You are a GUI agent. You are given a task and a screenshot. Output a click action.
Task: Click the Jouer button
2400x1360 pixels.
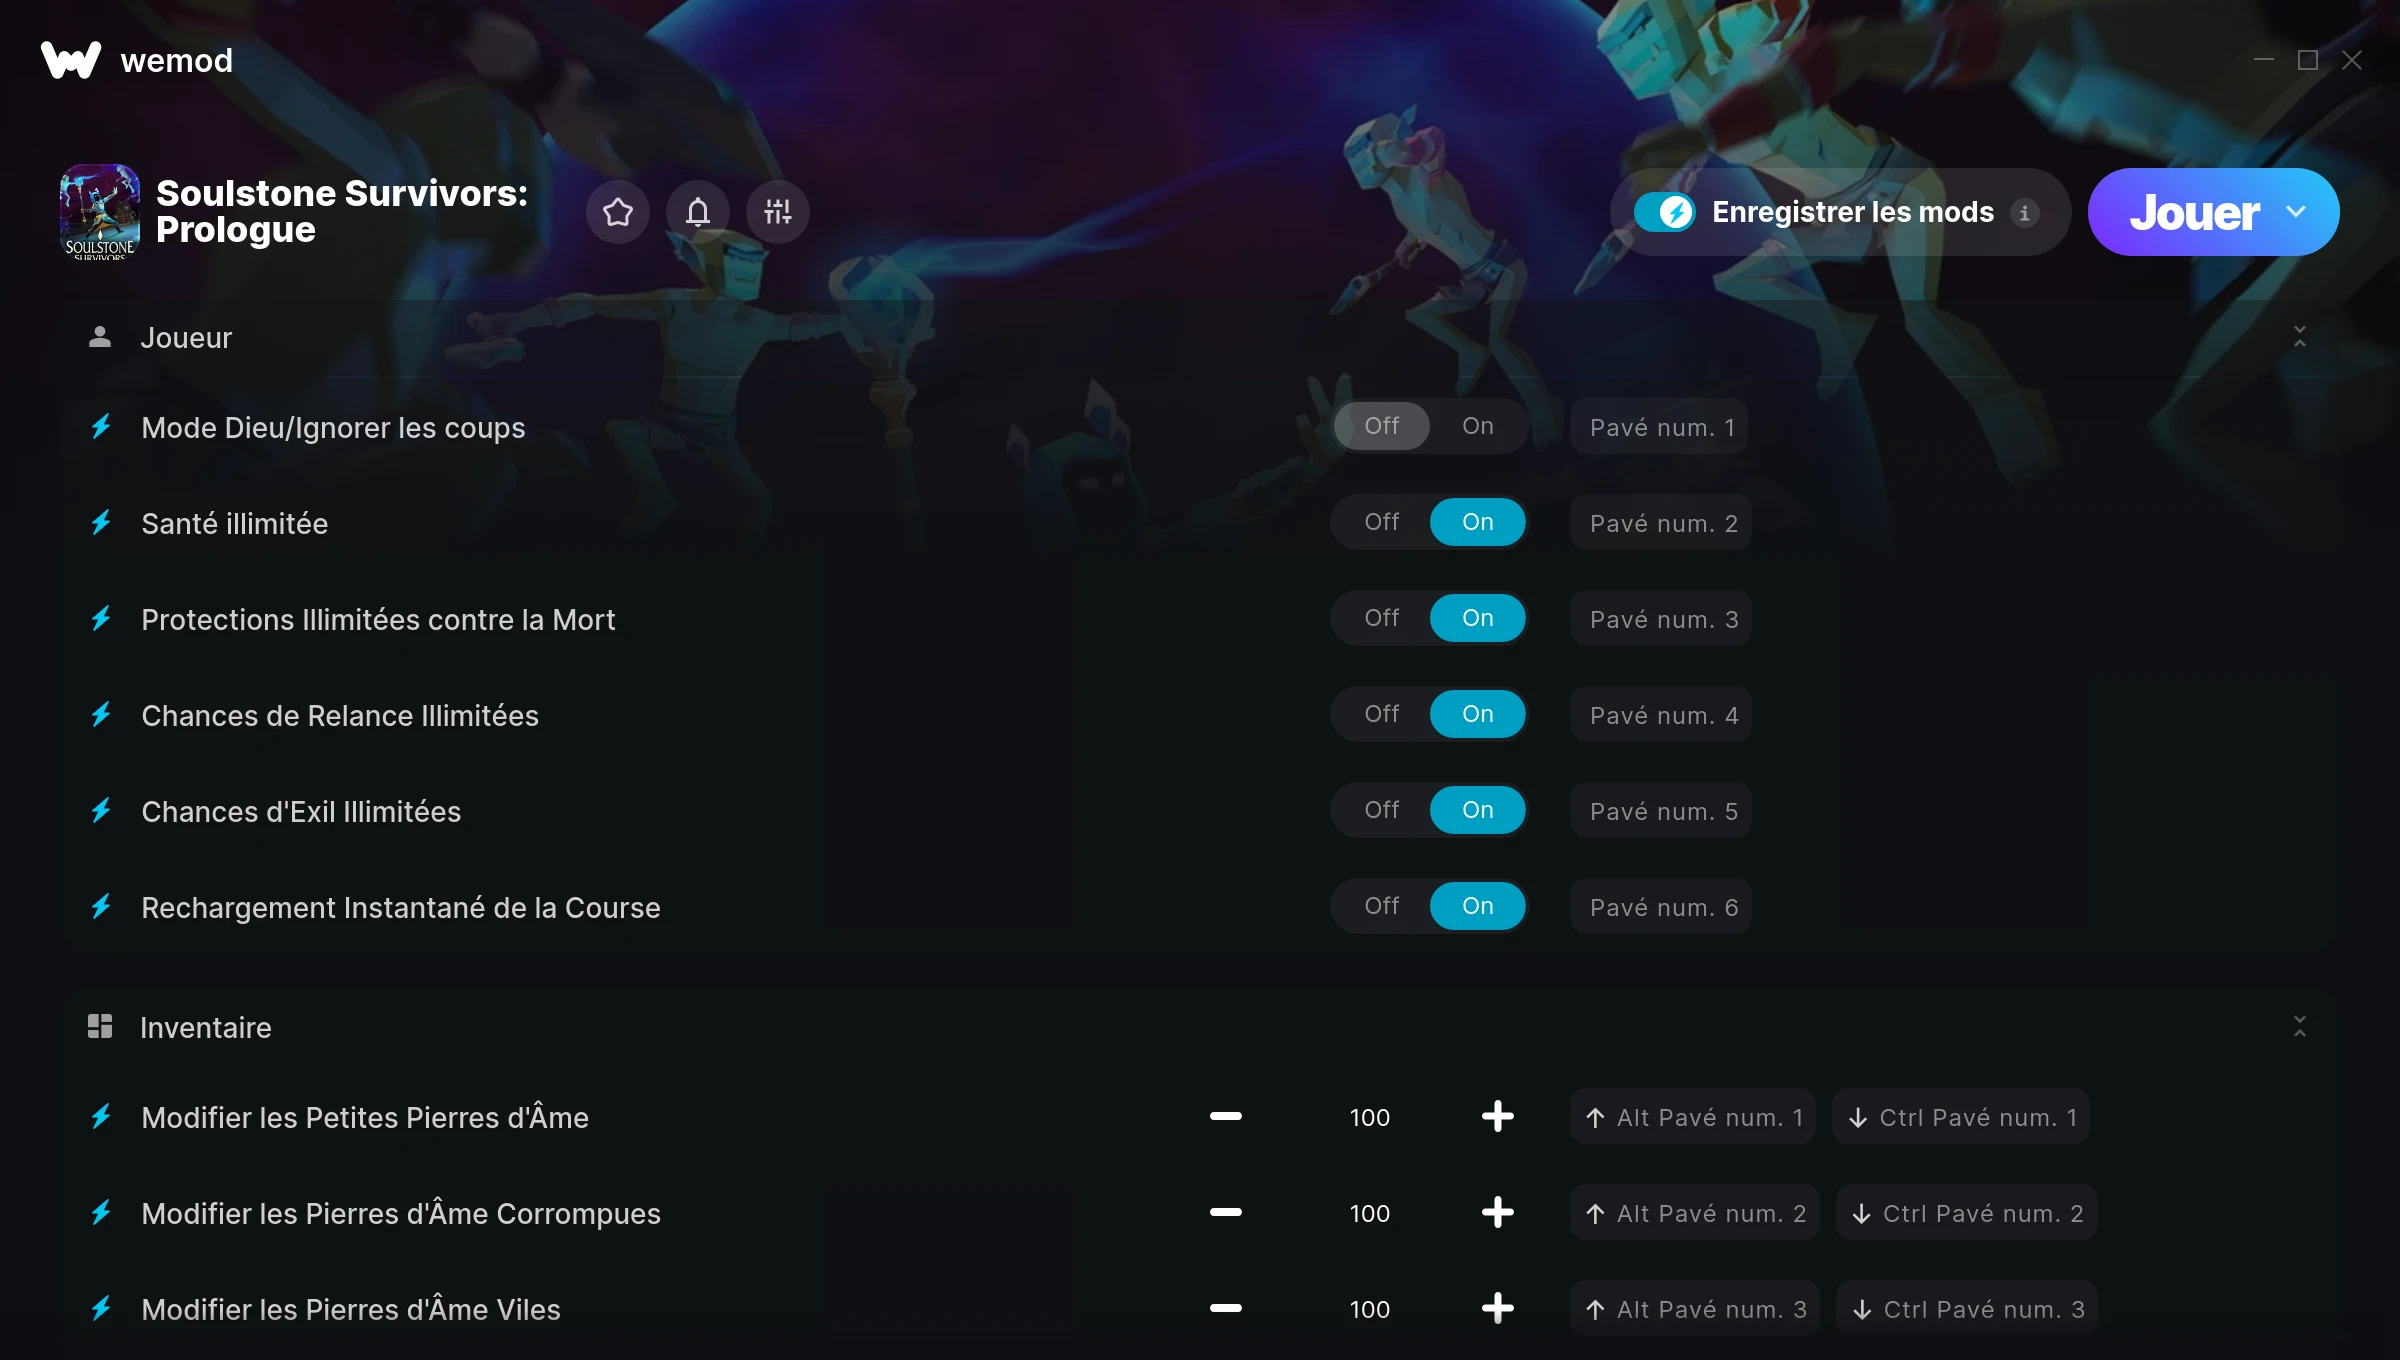[2194, 212]
